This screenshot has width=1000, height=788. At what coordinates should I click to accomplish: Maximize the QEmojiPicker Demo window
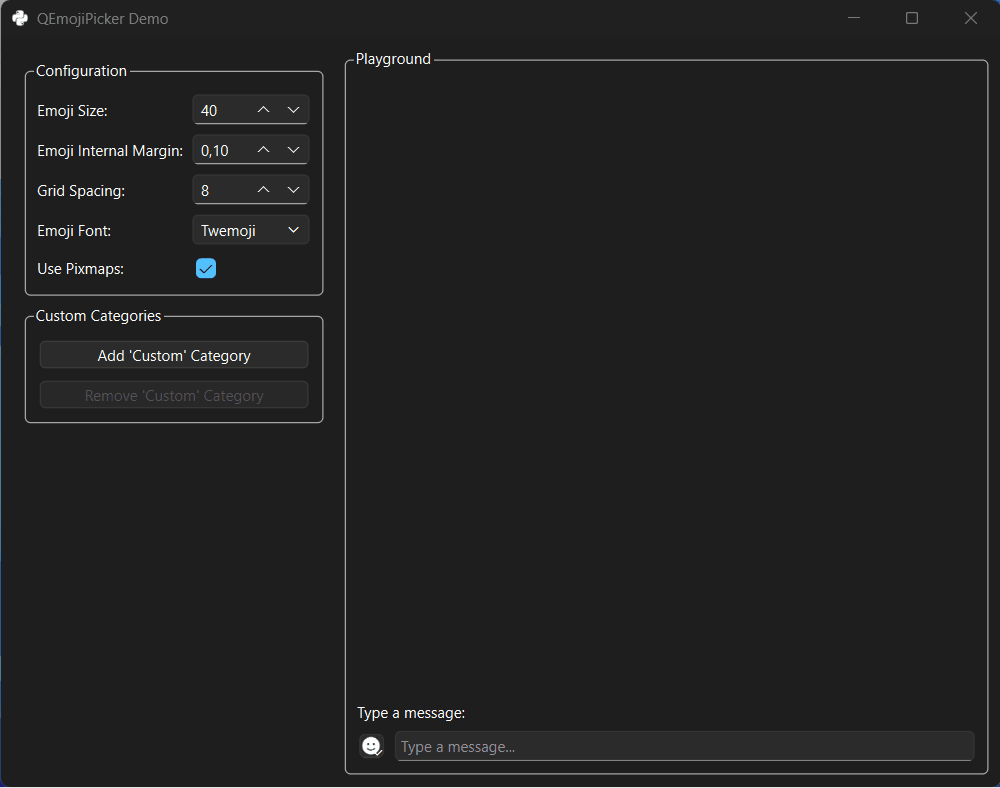(912, 18)
